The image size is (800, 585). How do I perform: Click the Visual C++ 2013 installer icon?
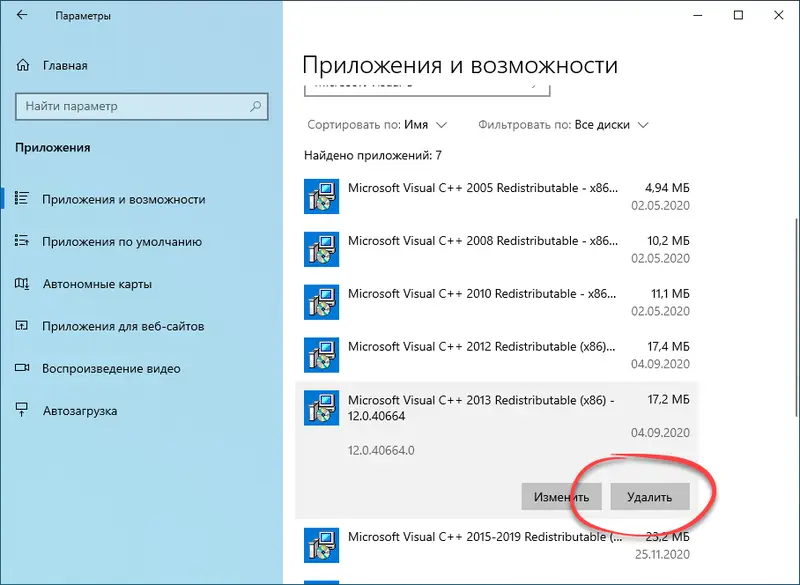[321, 408]
